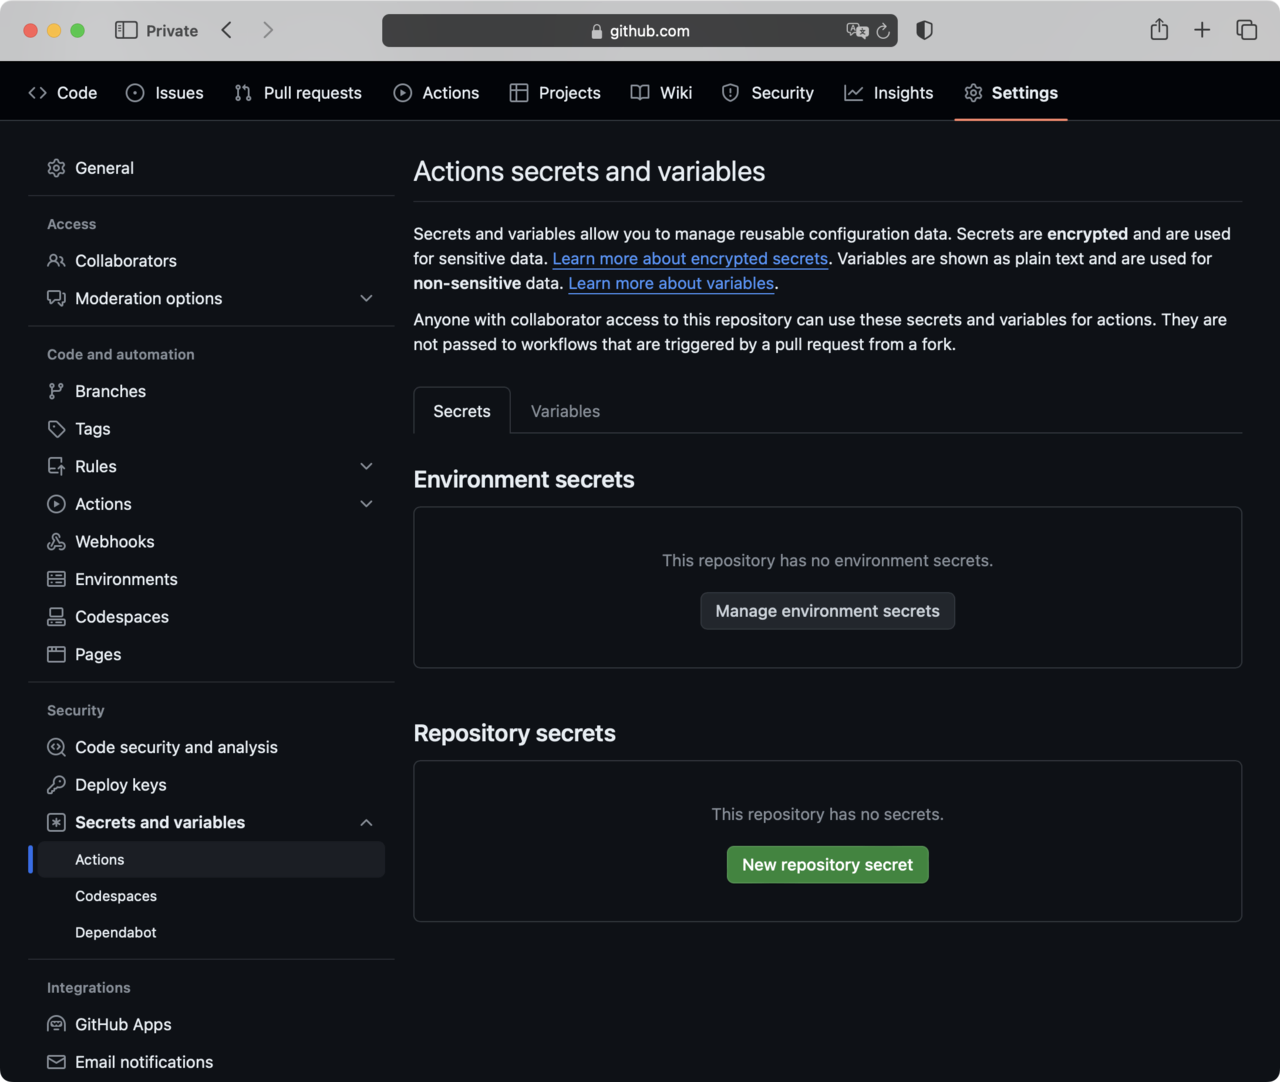
Task: Click the Safari sidebar toggle icon
Action: (x=126, y=30)
